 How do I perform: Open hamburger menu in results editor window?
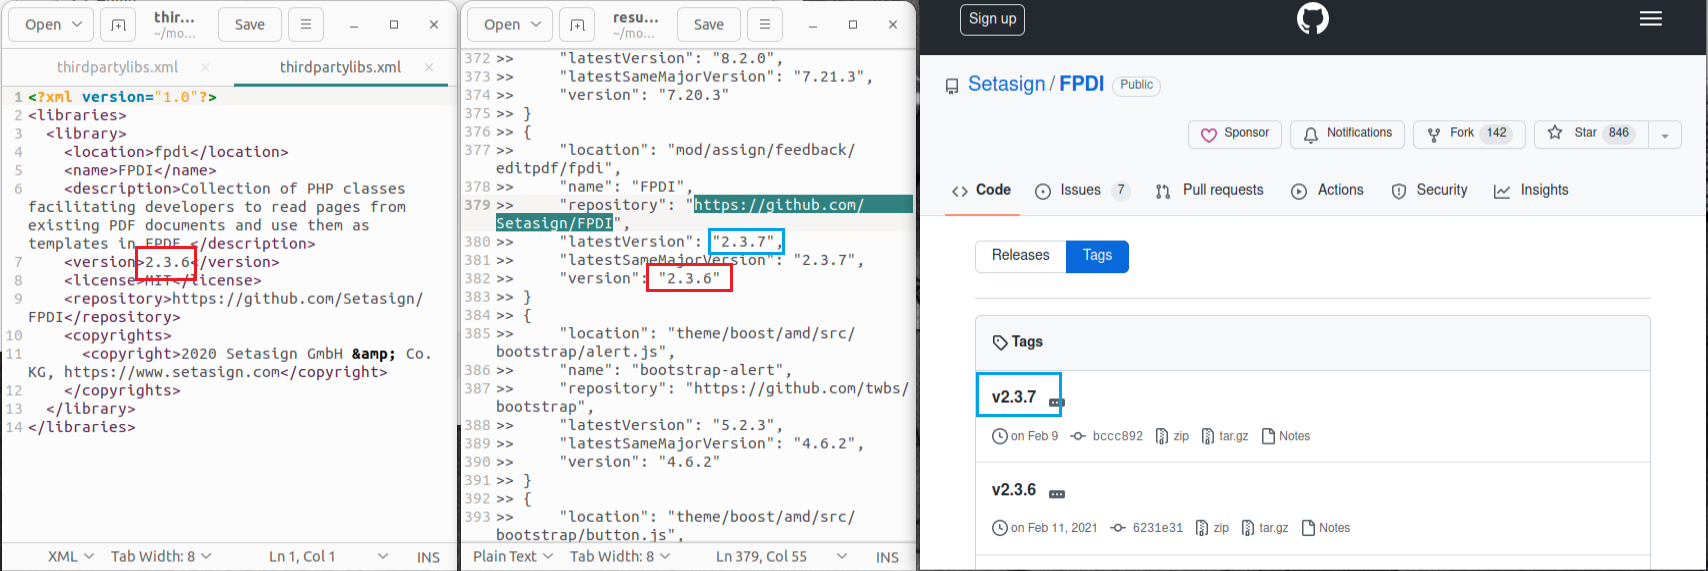pyautogui.click(x=764, y=25)
